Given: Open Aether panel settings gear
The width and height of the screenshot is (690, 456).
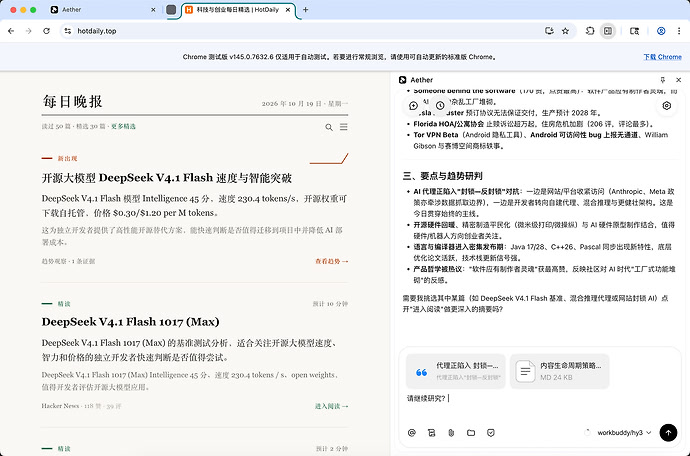Looking at the screenshot, I should [x=667, y=106].
